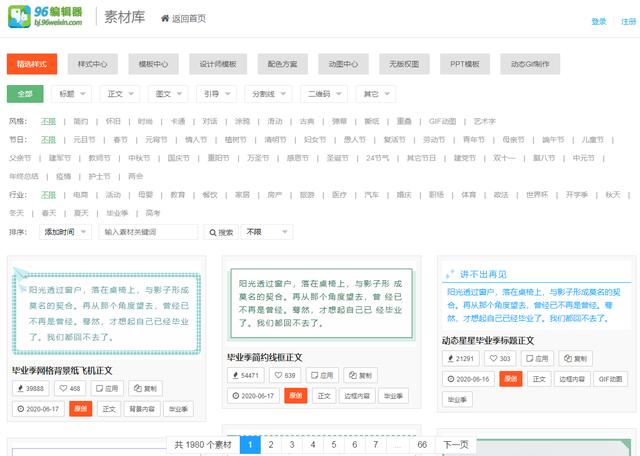The width and height of the screenshot is (640, 456).
Task: Click usage count 39888 on first card
Action: point(31,388)
